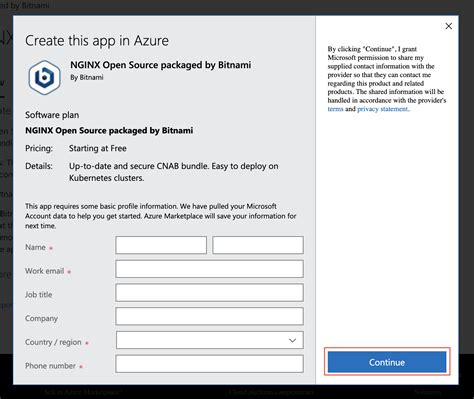The height and width of the screenshot is (399, 474).
Task: Click the Phone number label
Action: click(x=50, y=366)
